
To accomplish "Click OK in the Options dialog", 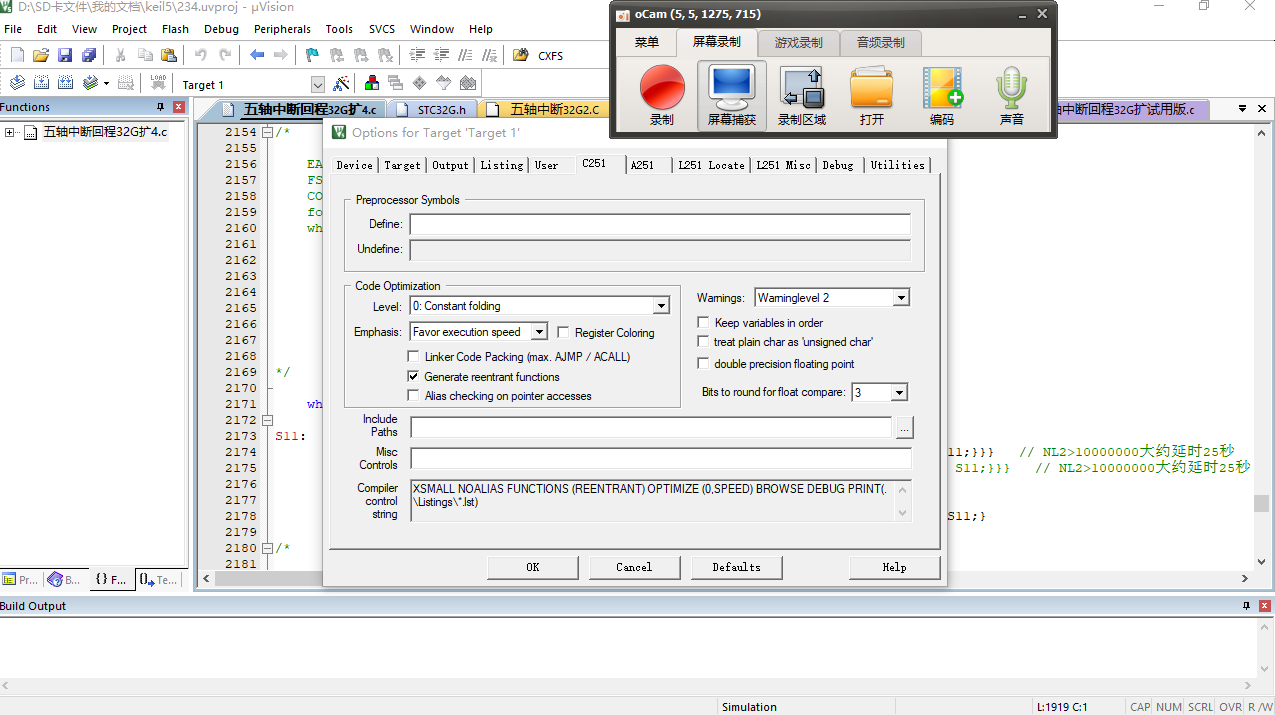I will pyautogui.click(x=533, y=567).
